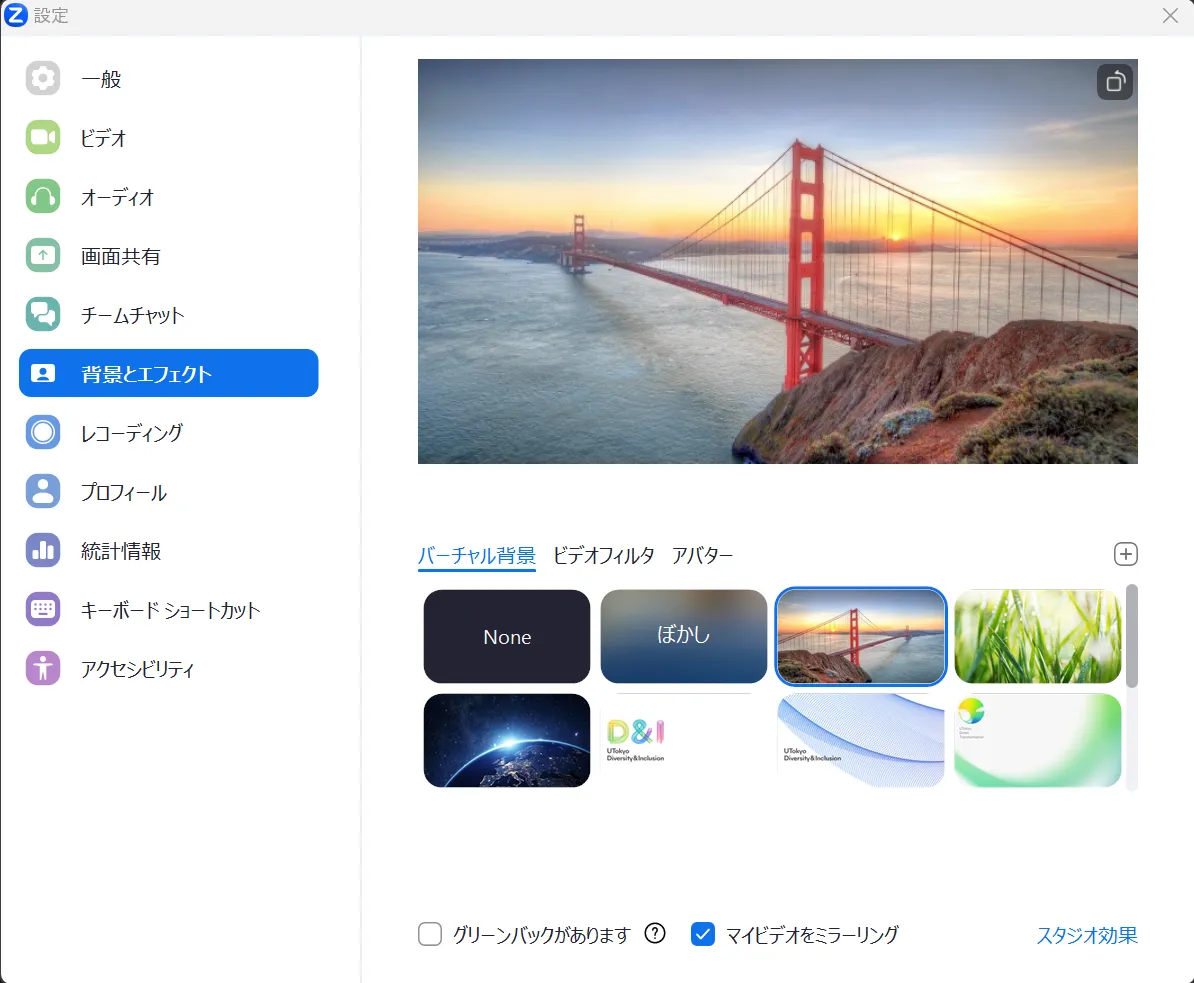Switch to the アバター tab

point(702,556)
